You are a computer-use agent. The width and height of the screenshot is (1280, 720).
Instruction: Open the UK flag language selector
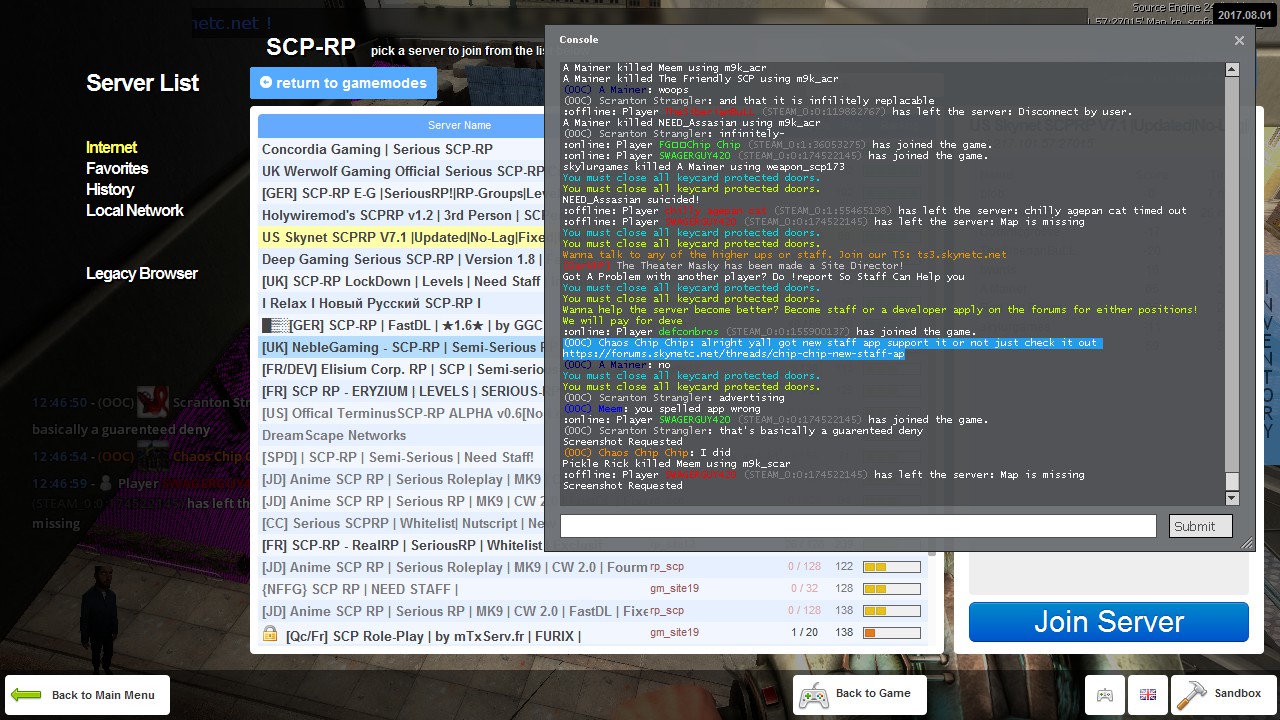[1148, 695]
